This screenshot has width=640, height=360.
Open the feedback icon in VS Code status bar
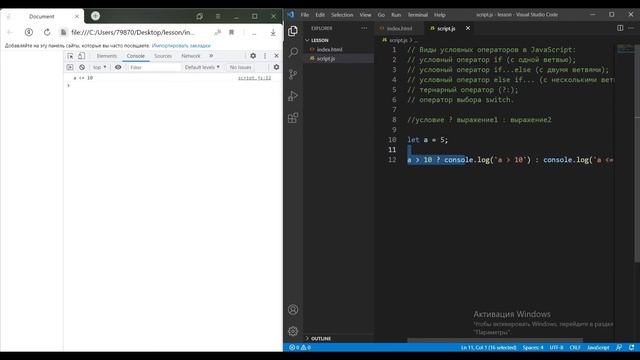[619, 347]
